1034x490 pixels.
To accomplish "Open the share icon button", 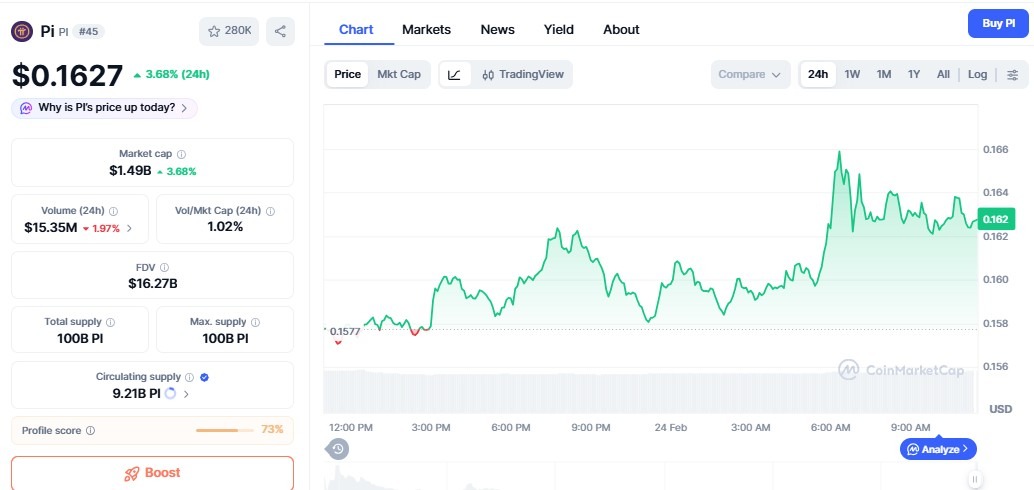I will point(280,31).
